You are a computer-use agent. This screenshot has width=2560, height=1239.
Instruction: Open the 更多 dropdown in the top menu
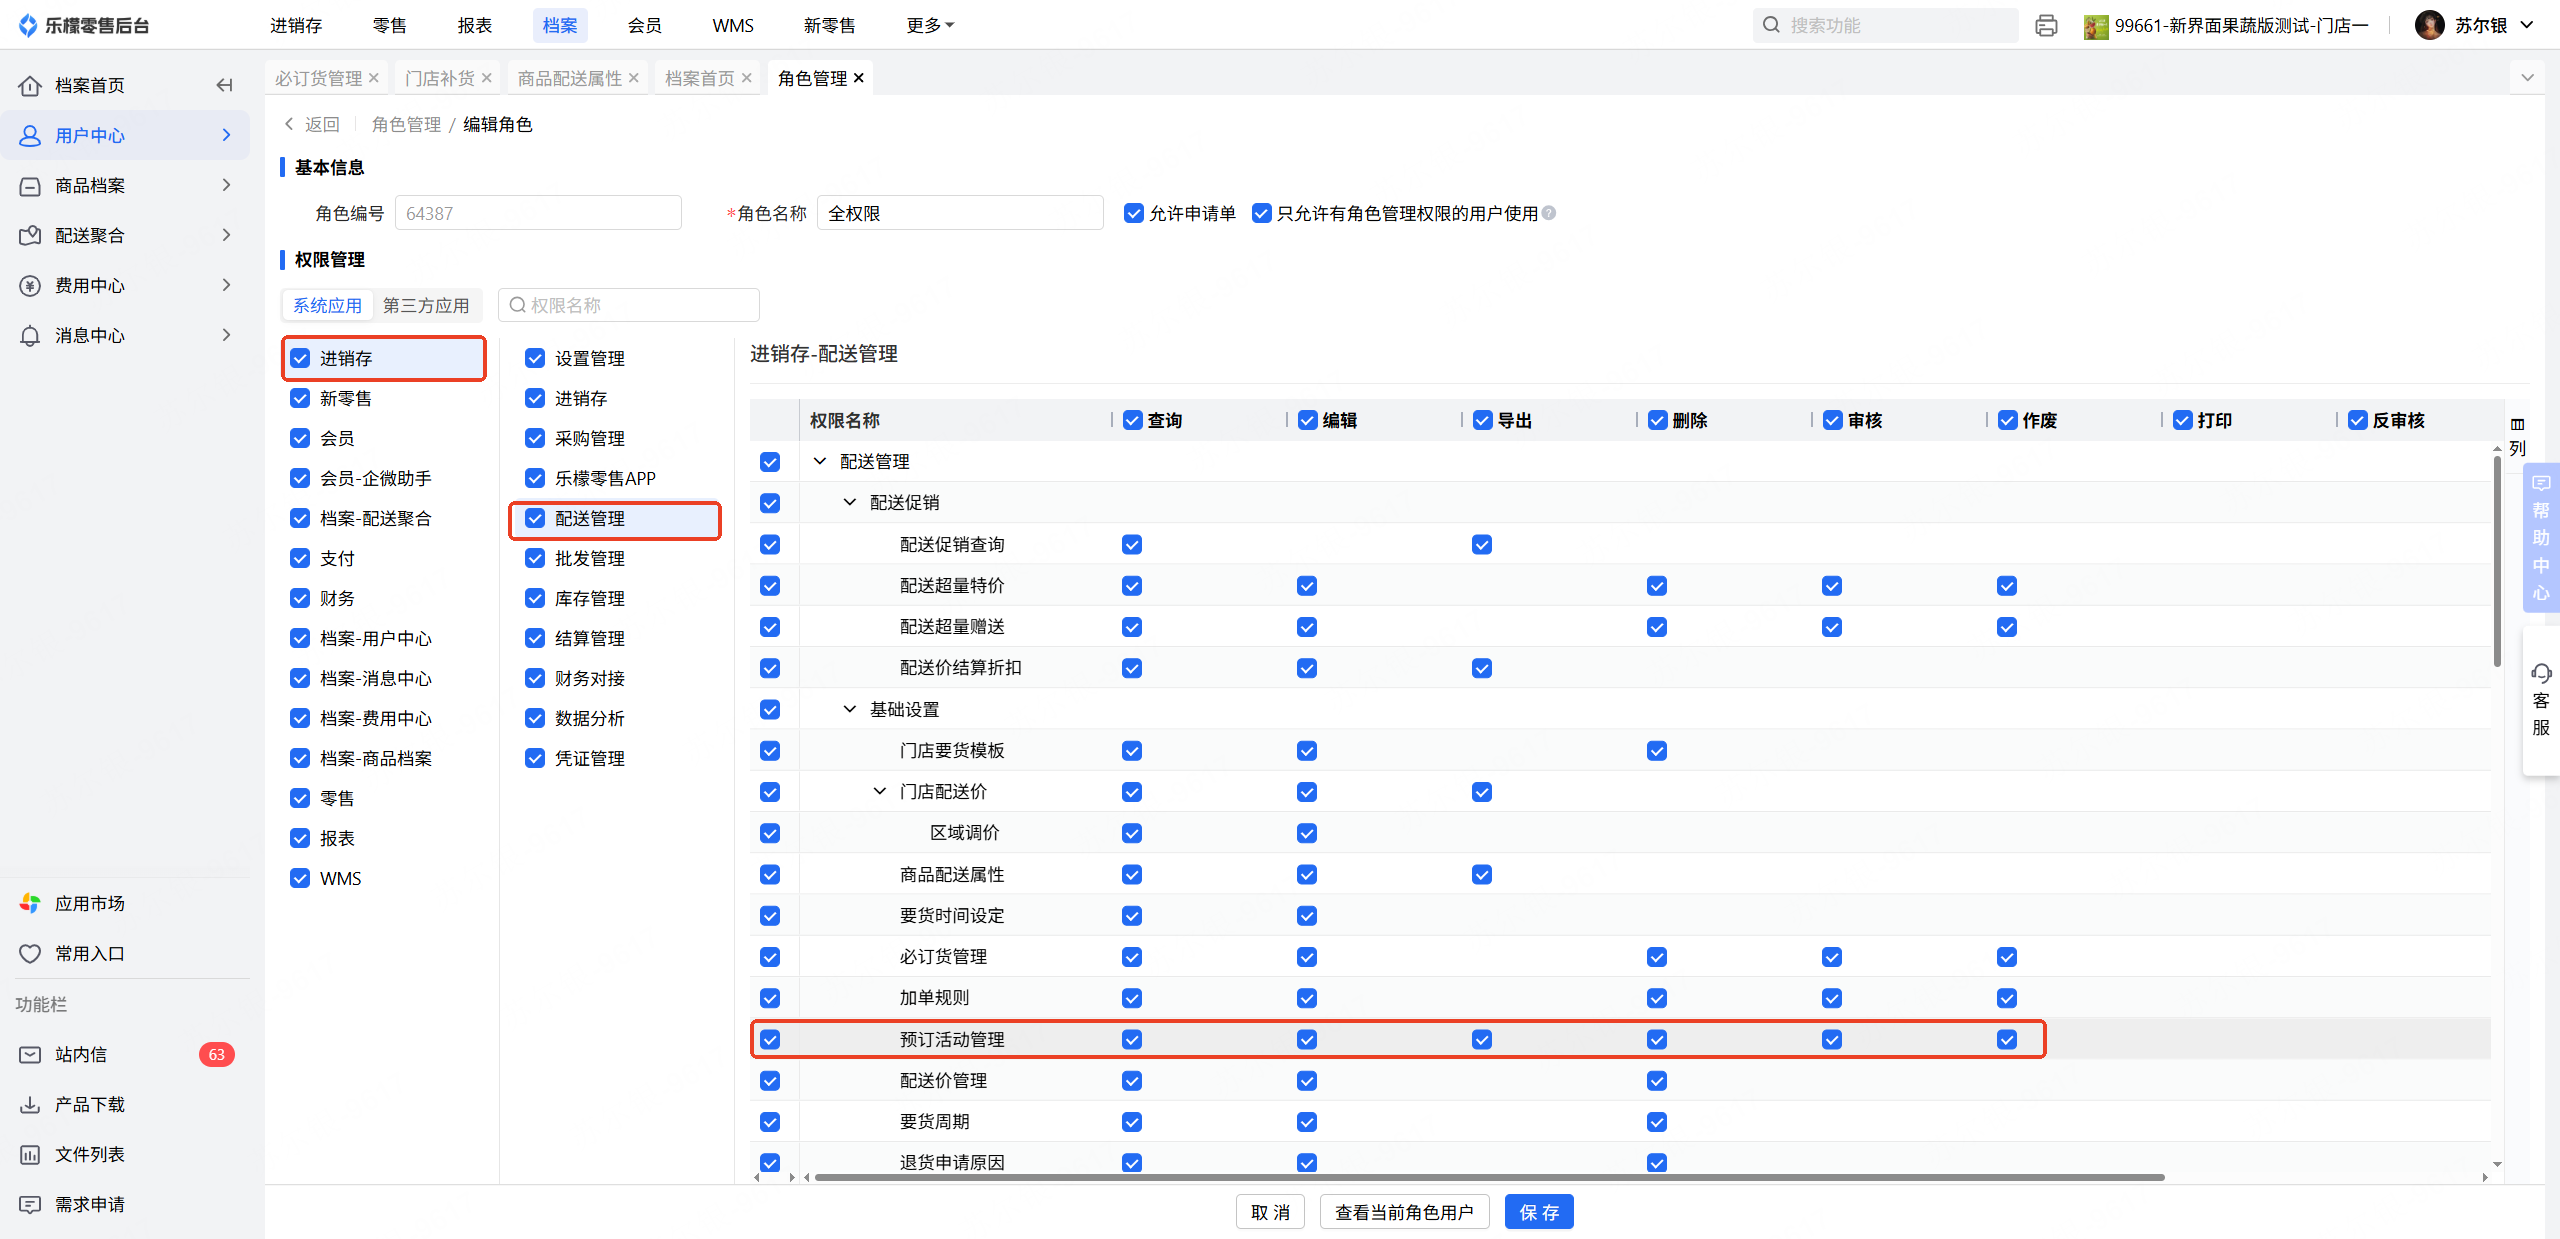pyautogui.click(x=929, y=26)
